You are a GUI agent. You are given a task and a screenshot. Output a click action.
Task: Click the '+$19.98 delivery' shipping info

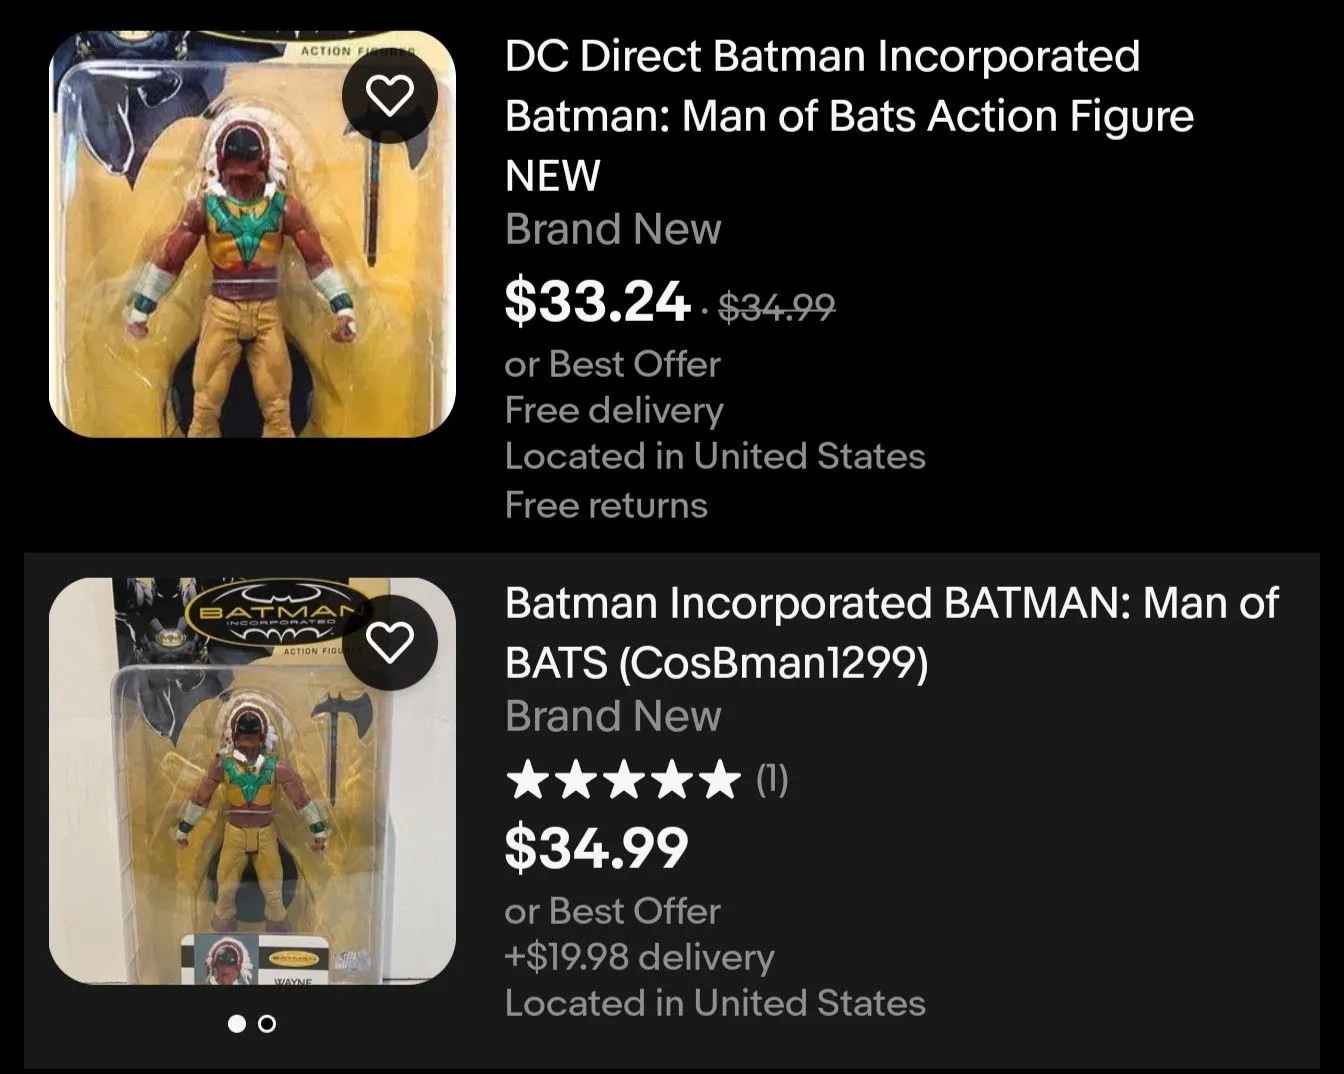(640, 957)
